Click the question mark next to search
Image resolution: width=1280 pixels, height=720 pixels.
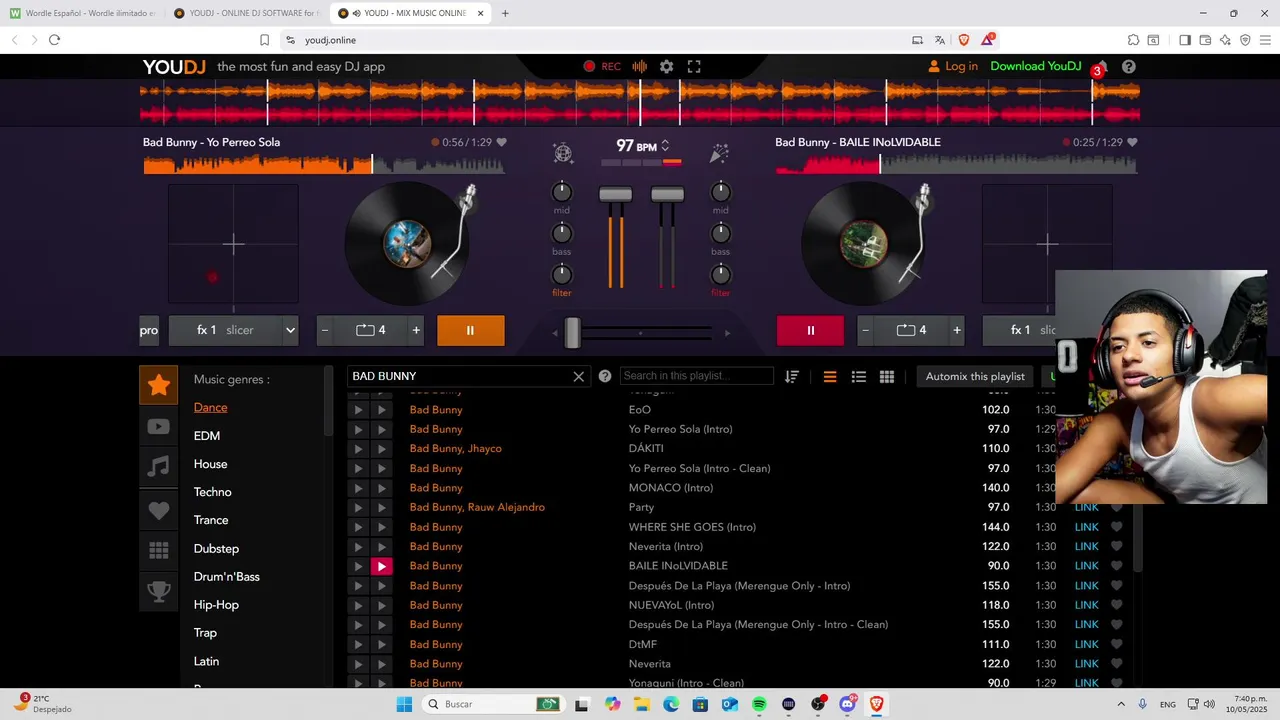pos(605,376)
